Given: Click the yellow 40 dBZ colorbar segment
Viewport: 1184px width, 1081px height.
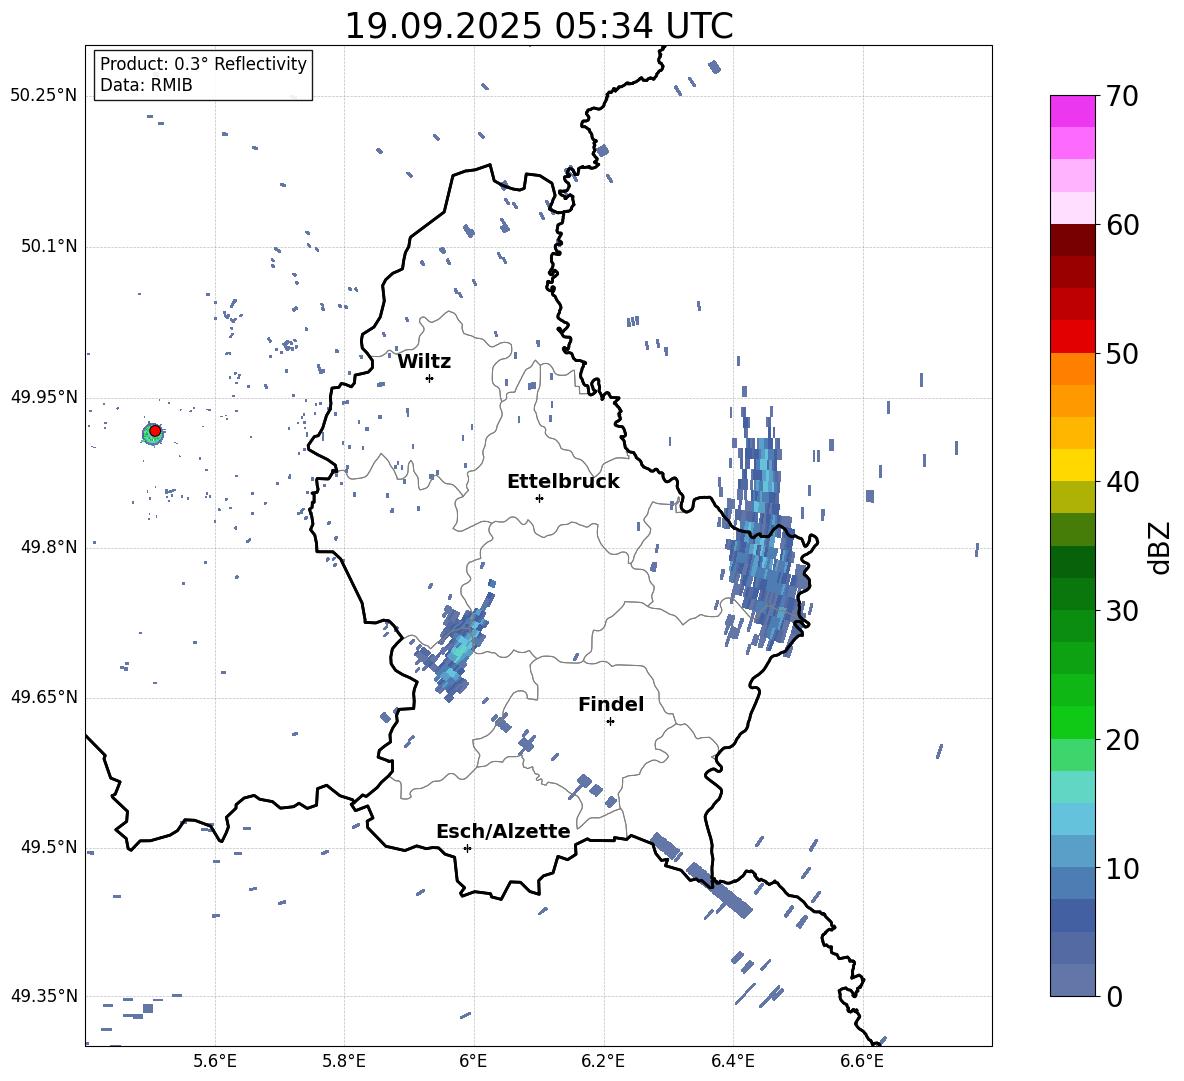Looking at the screenshot, I should pyautogui.click(x=1072, y=465).
